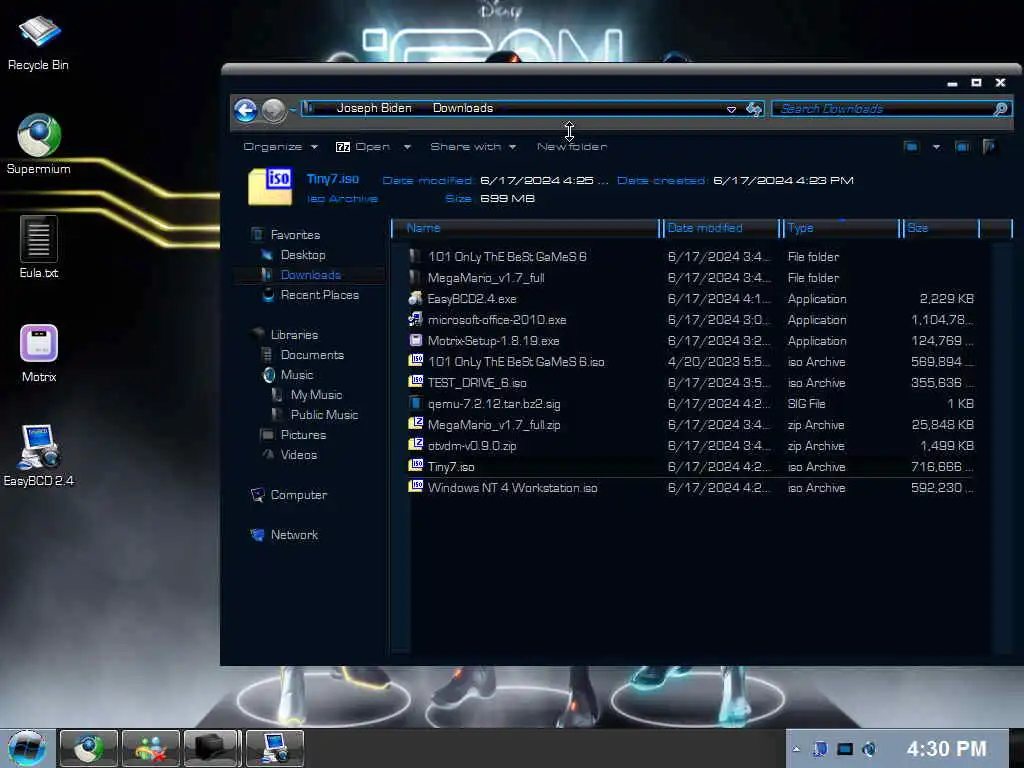Click the messenger people taskbar icon
Viewport: 1024px width, 768px height.
pos(150,748)
